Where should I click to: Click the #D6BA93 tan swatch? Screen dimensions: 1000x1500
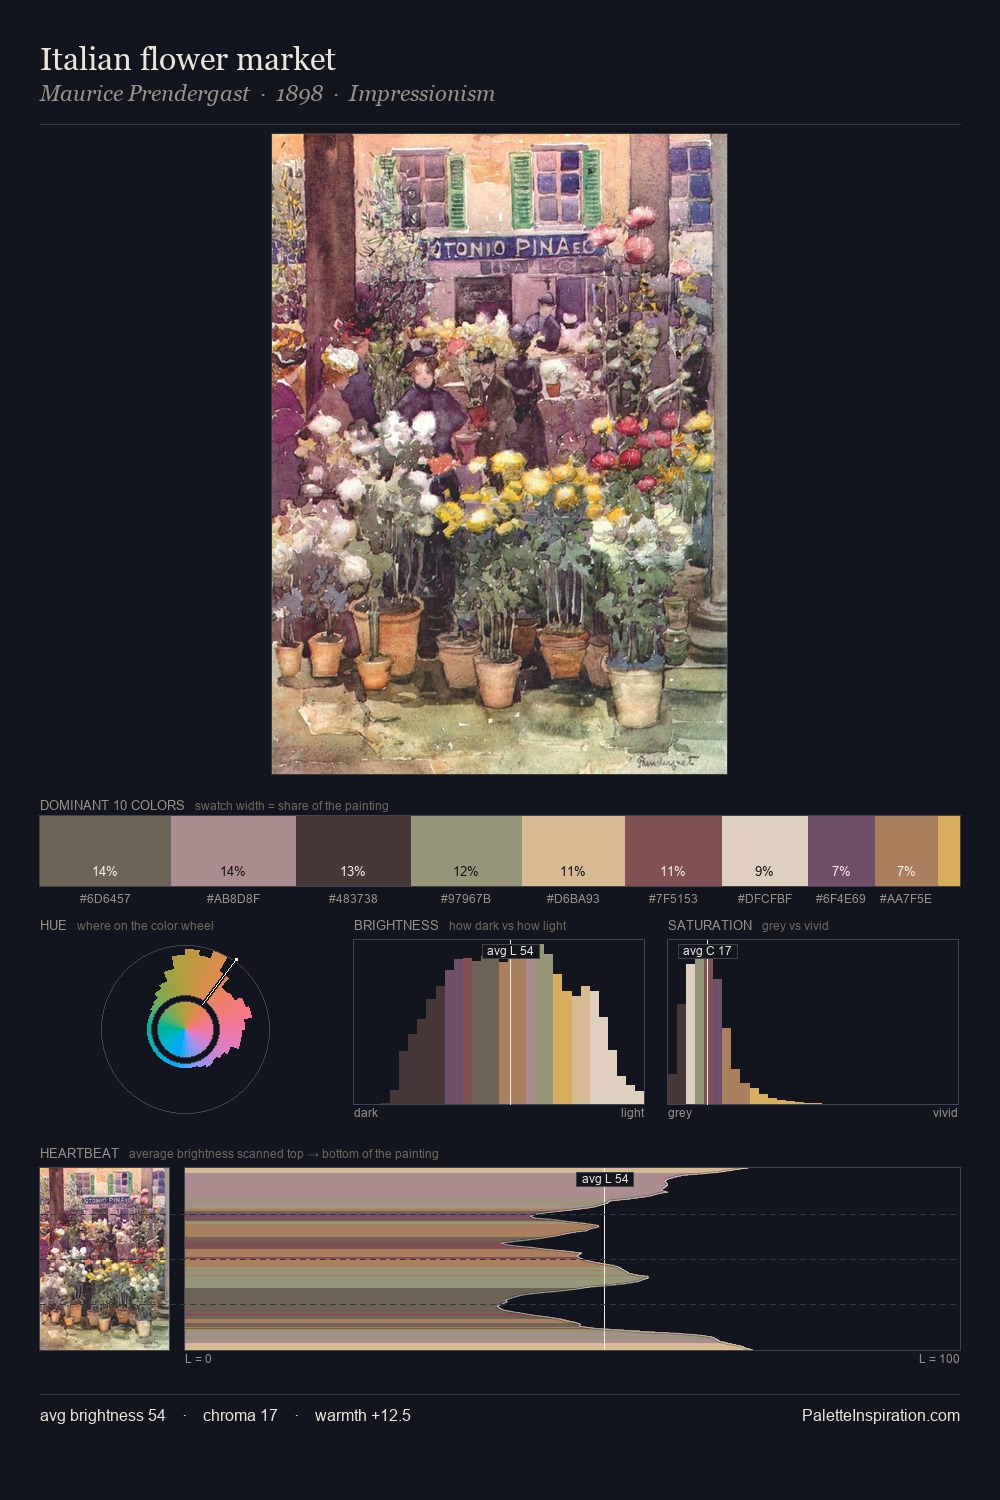click(573, 851)
